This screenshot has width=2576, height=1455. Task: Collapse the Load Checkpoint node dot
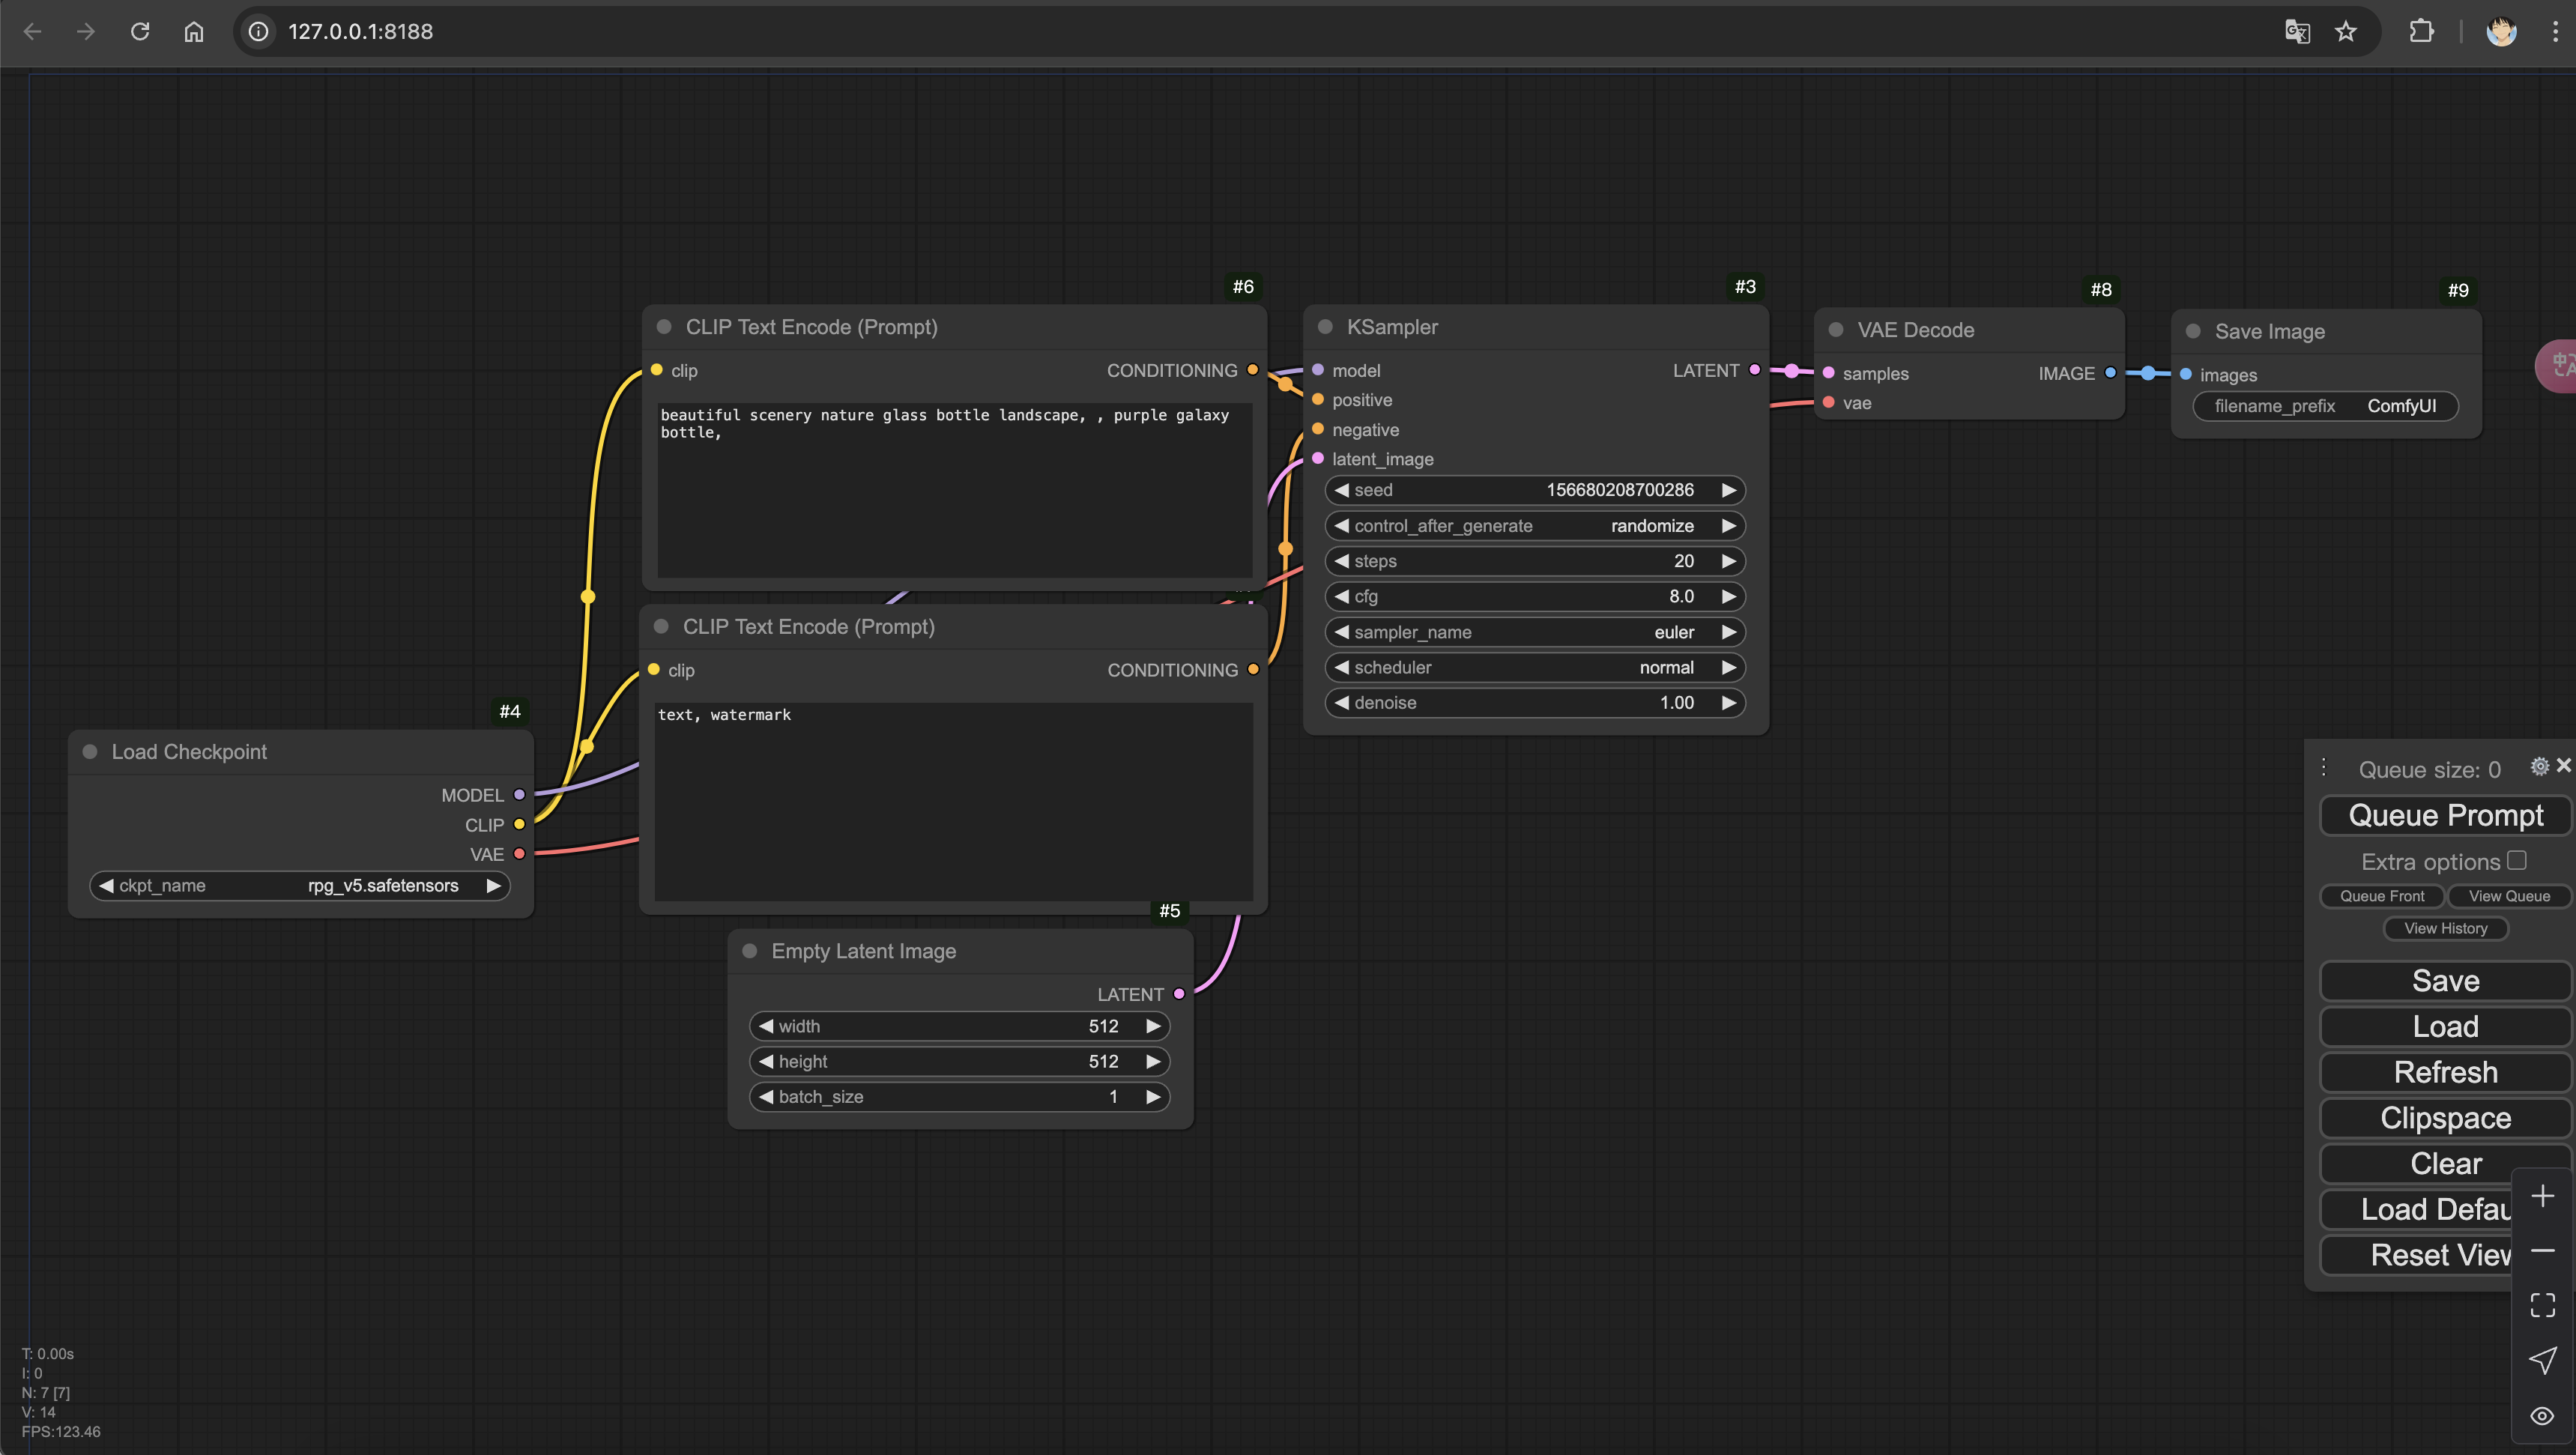[90, 752]
